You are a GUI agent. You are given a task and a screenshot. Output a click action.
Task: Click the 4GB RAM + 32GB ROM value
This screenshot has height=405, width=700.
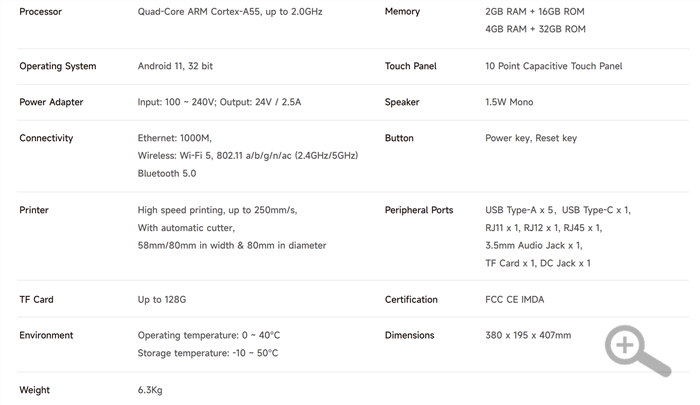[535, 29]
